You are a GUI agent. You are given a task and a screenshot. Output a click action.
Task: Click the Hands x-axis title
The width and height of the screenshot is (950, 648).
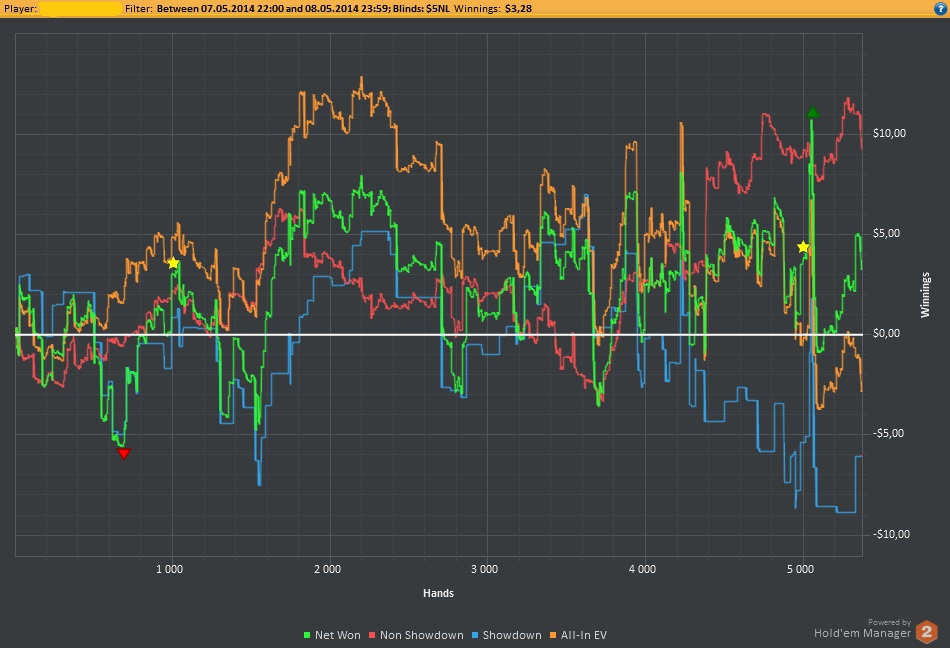pyautogui.click(x=438, y=593)
